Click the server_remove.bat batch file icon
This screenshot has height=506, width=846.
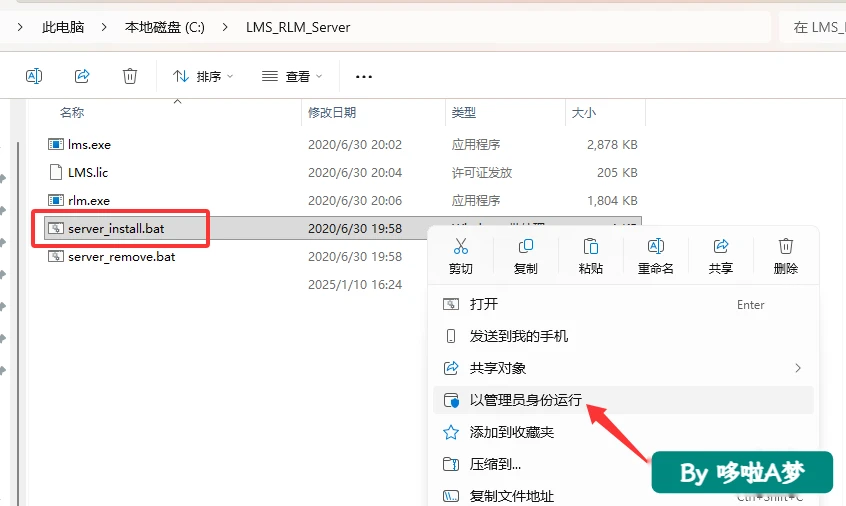[56, 257]
